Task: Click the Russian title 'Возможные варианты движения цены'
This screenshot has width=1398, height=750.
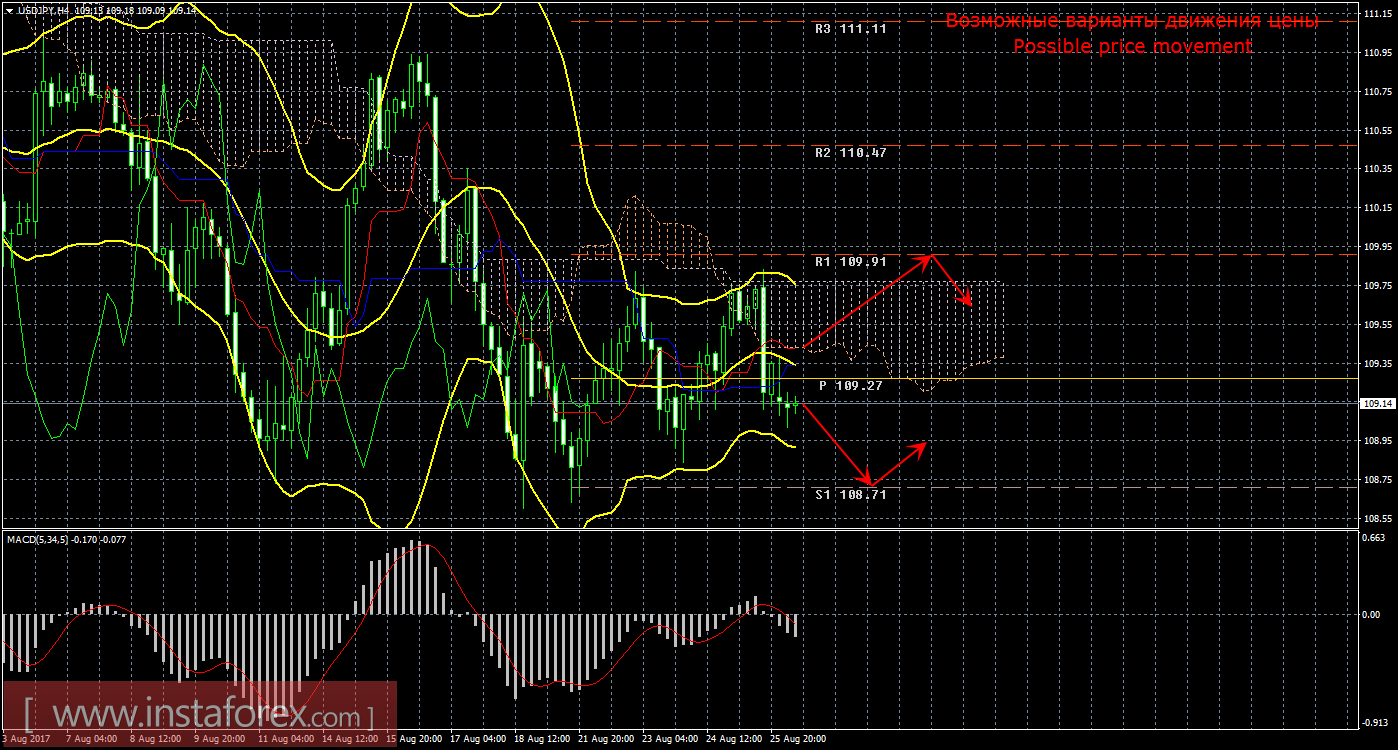Action: coord(1132,21)
